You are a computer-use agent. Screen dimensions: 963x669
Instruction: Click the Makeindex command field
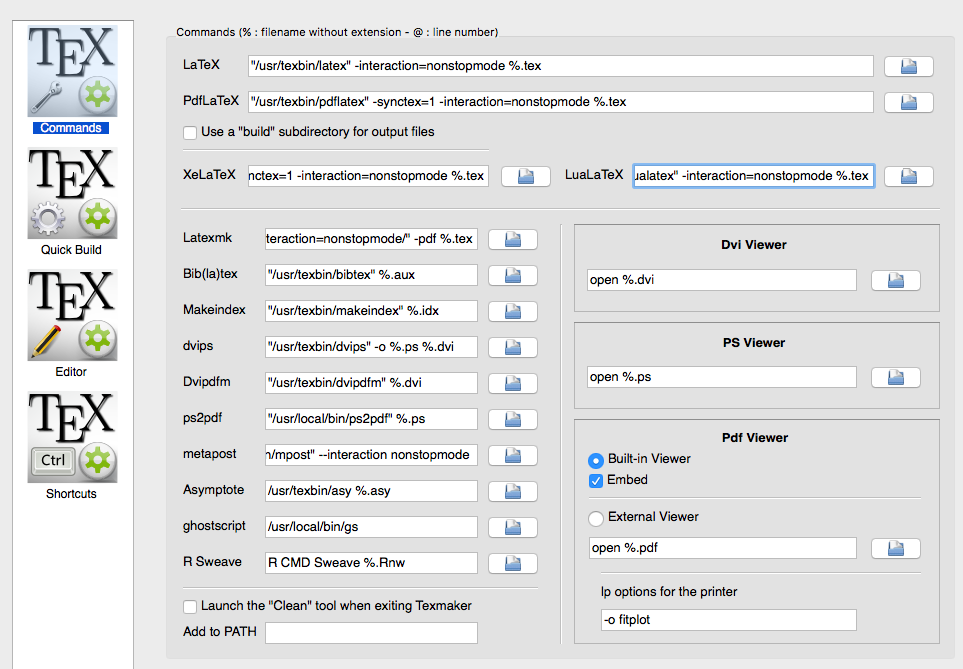point(372,311)
